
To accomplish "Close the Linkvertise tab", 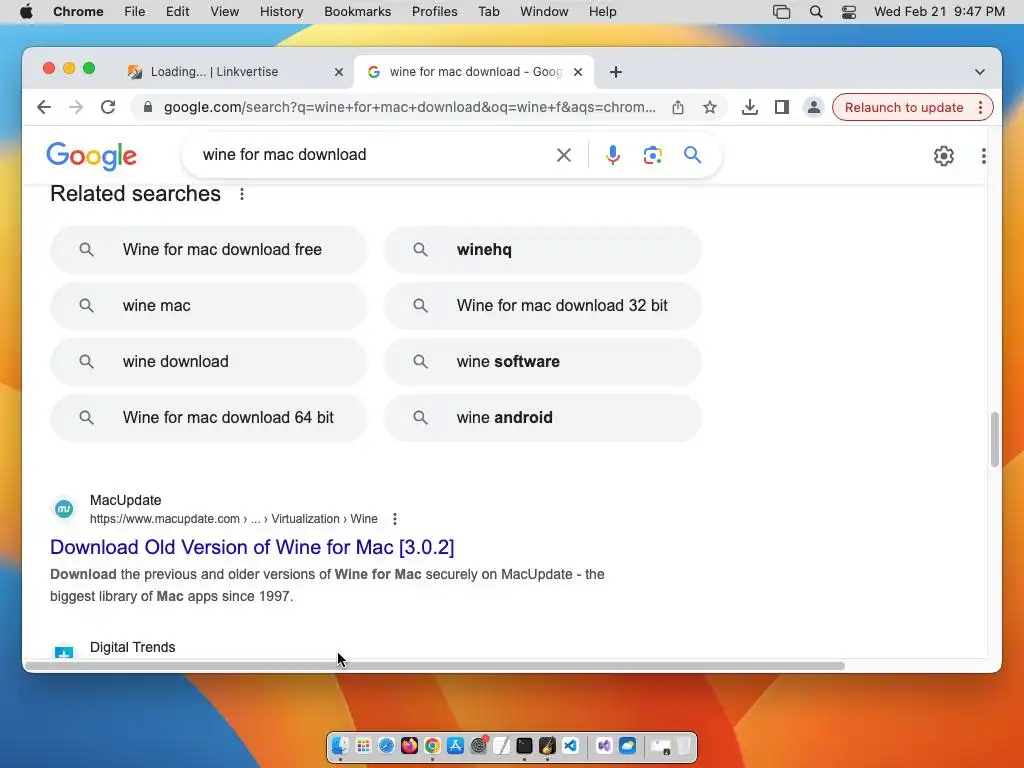I will click(339, 72).
